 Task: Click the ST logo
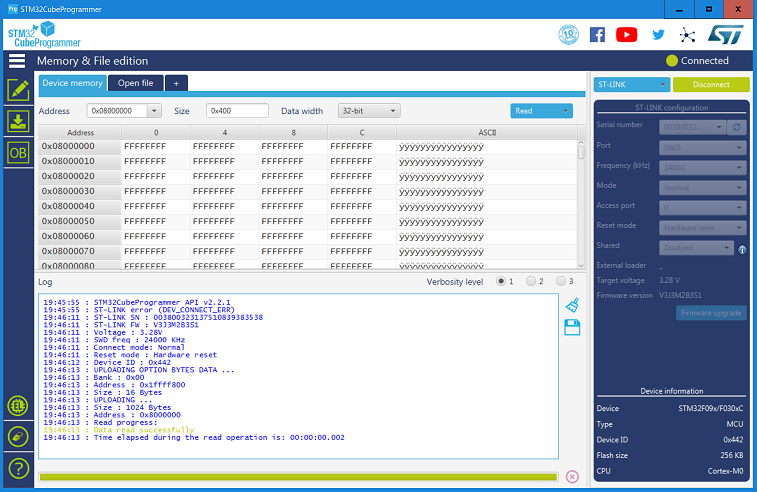726,35
